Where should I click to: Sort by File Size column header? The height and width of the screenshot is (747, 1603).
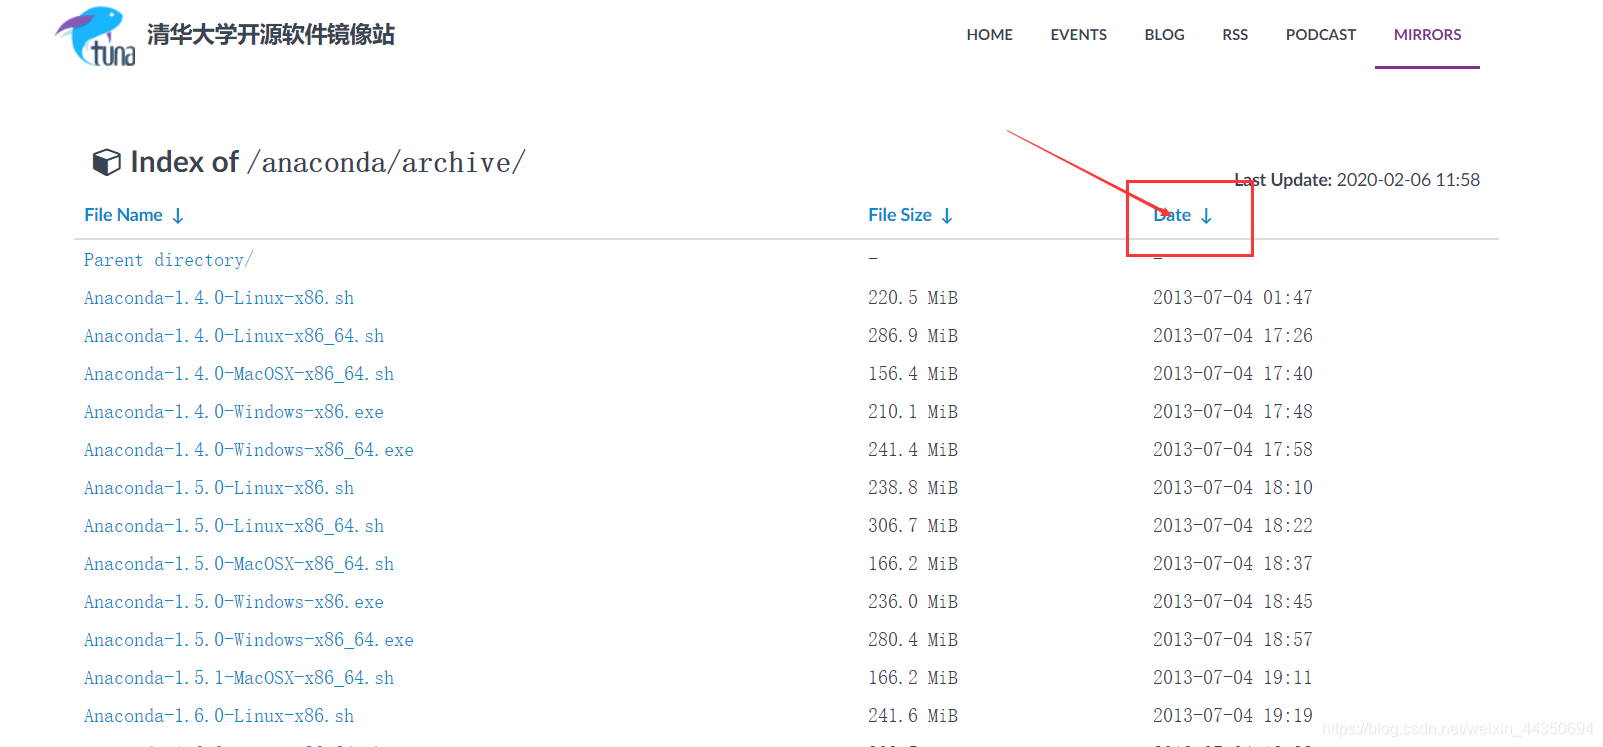click(x=899, y=215)
